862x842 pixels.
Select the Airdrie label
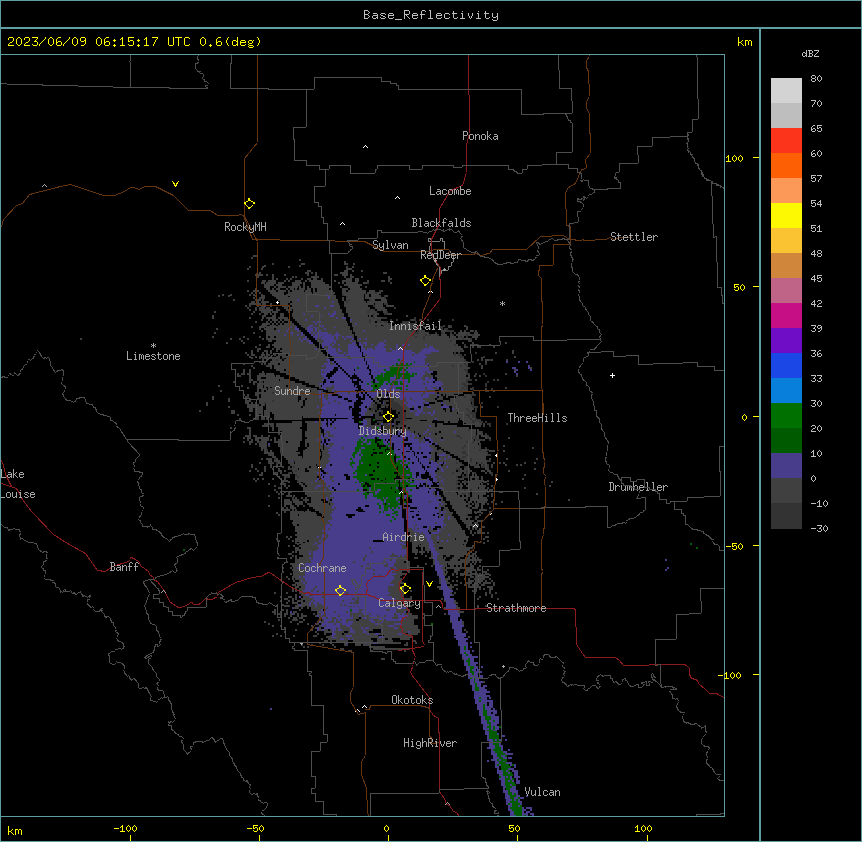404,537
